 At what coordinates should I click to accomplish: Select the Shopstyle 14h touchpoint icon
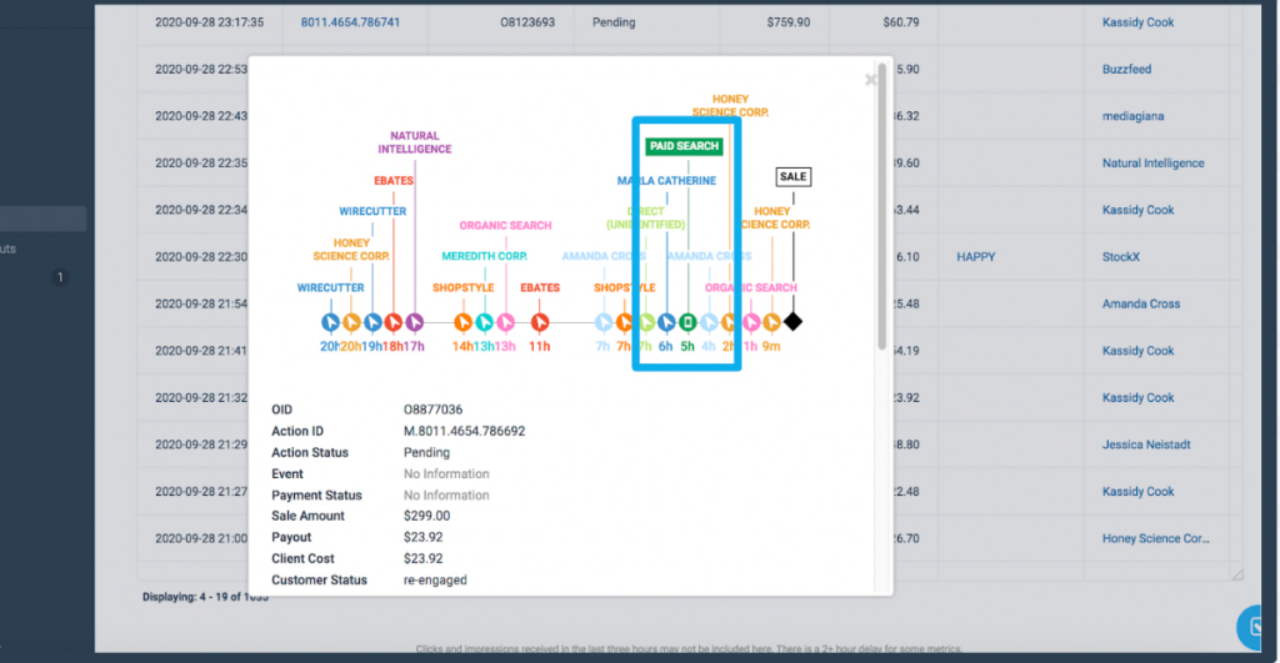(x=463, y=322)
